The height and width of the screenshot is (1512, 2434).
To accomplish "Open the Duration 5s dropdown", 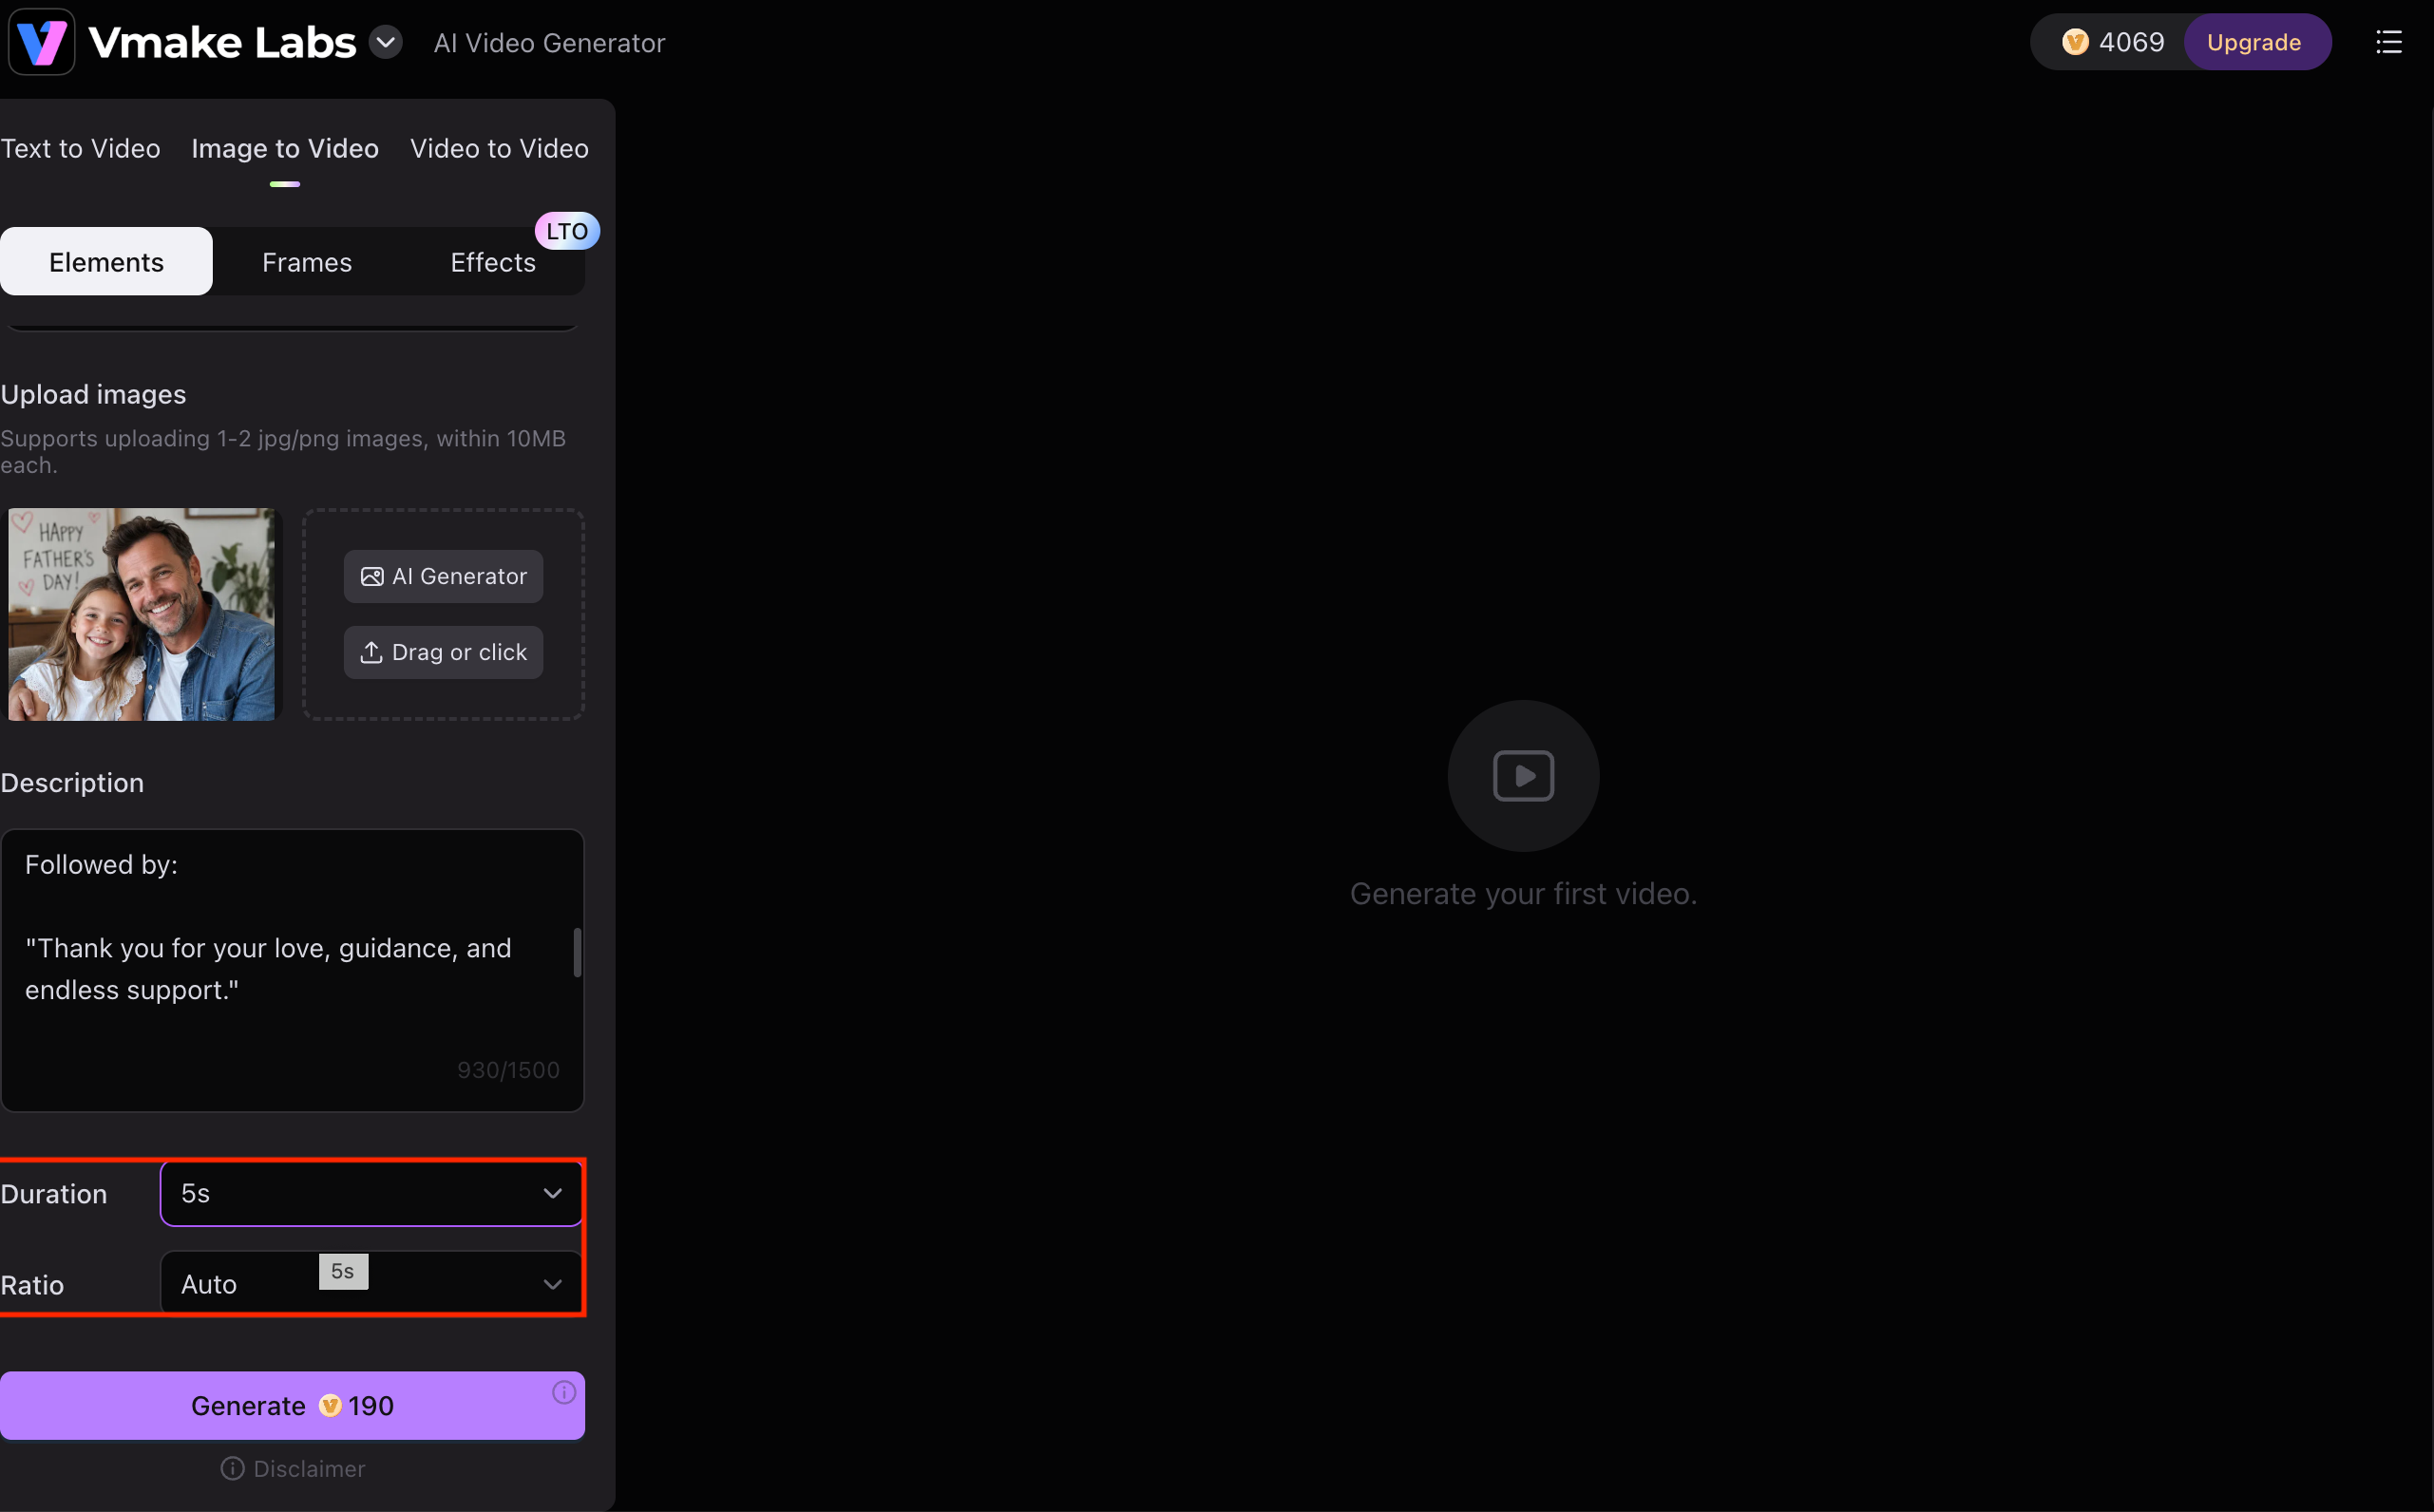I will coord(371,1194).
